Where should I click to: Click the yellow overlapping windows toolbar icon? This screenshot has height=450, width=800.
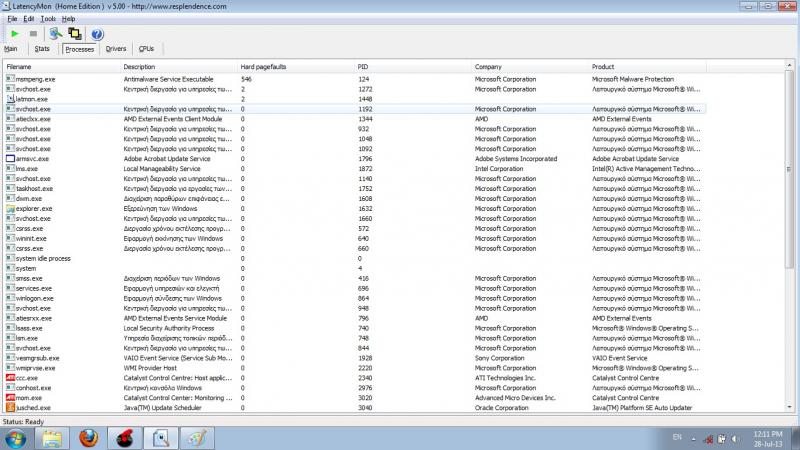click(x=75, y=34)
